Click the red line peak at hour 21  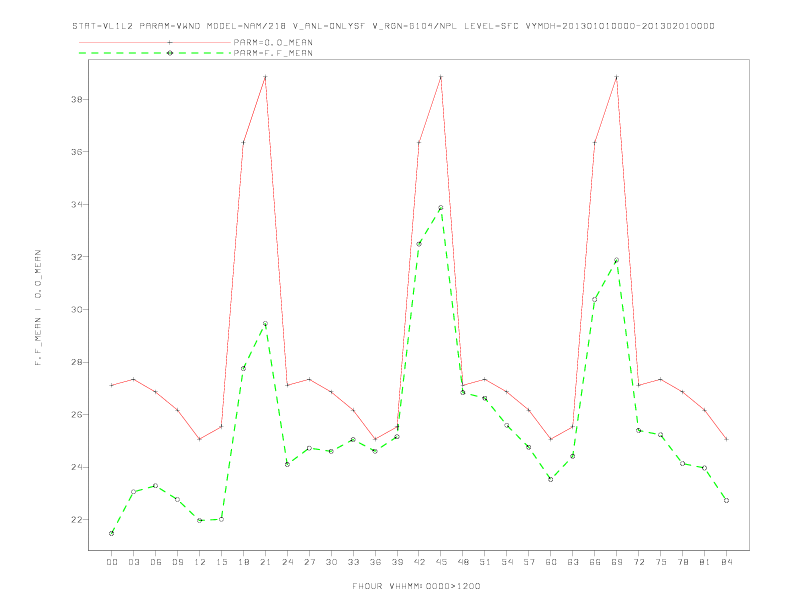(265, 77)
